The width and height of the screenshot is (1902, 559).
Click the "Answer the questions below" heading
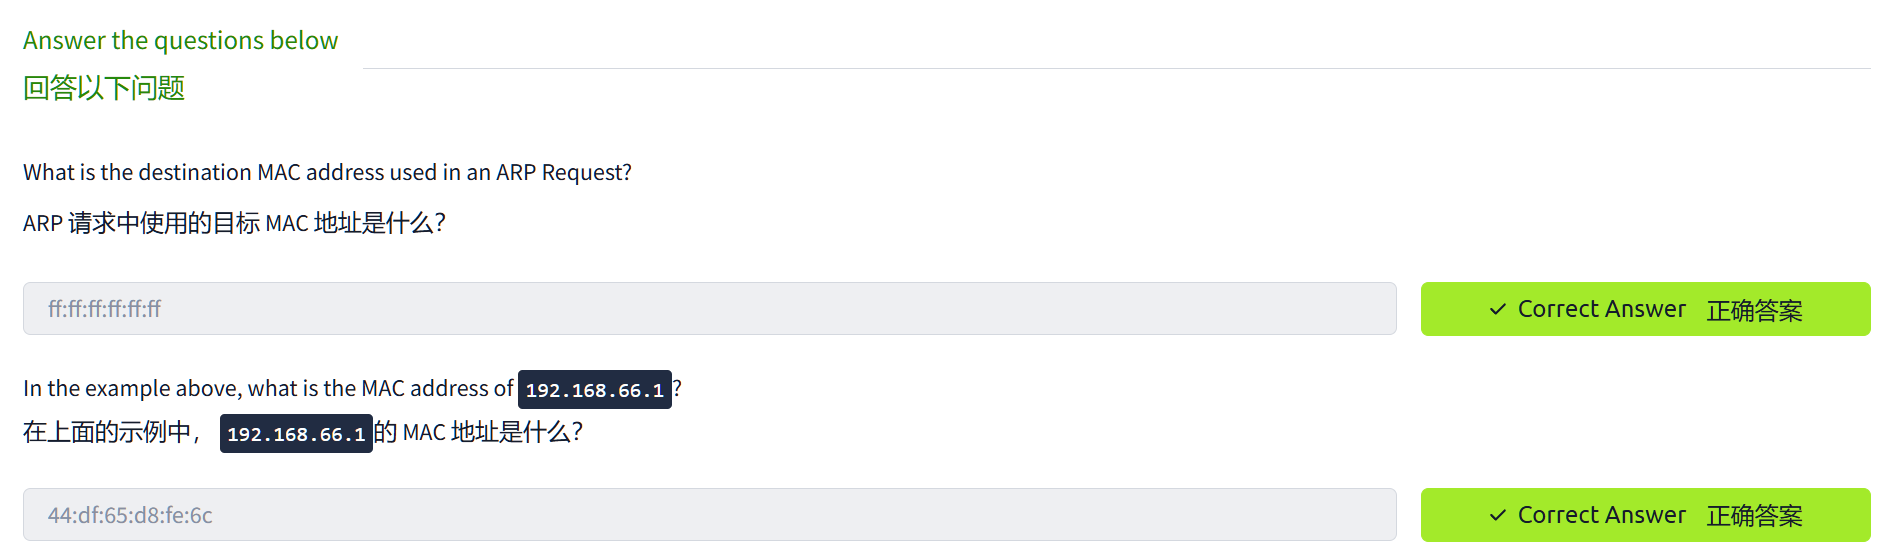coord(180,41)
